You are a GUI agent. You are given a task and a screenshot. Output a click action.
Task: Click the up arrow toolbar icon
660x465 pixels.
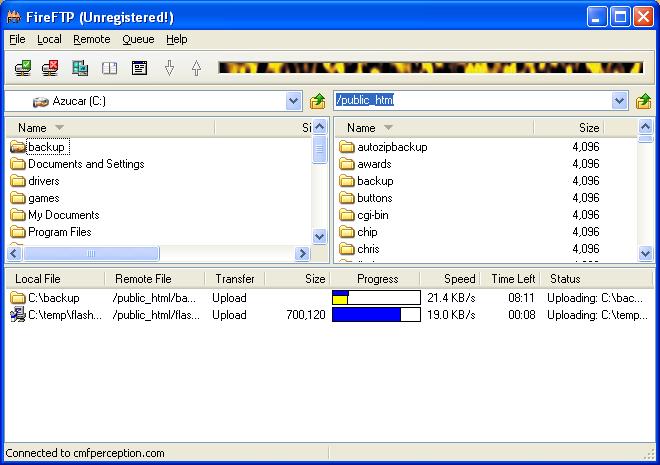(x=196, y=68)
